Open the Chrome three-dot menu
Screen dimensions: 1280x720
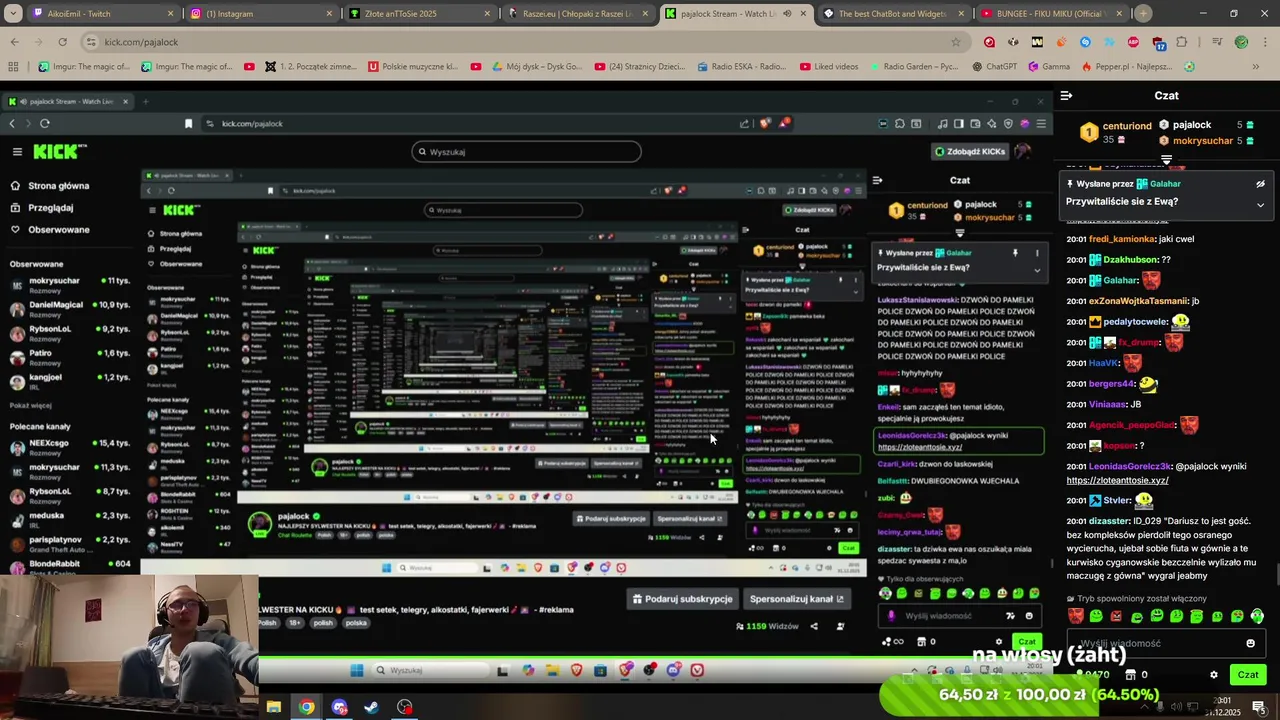pyautogui.click(x=1265, y=42)
